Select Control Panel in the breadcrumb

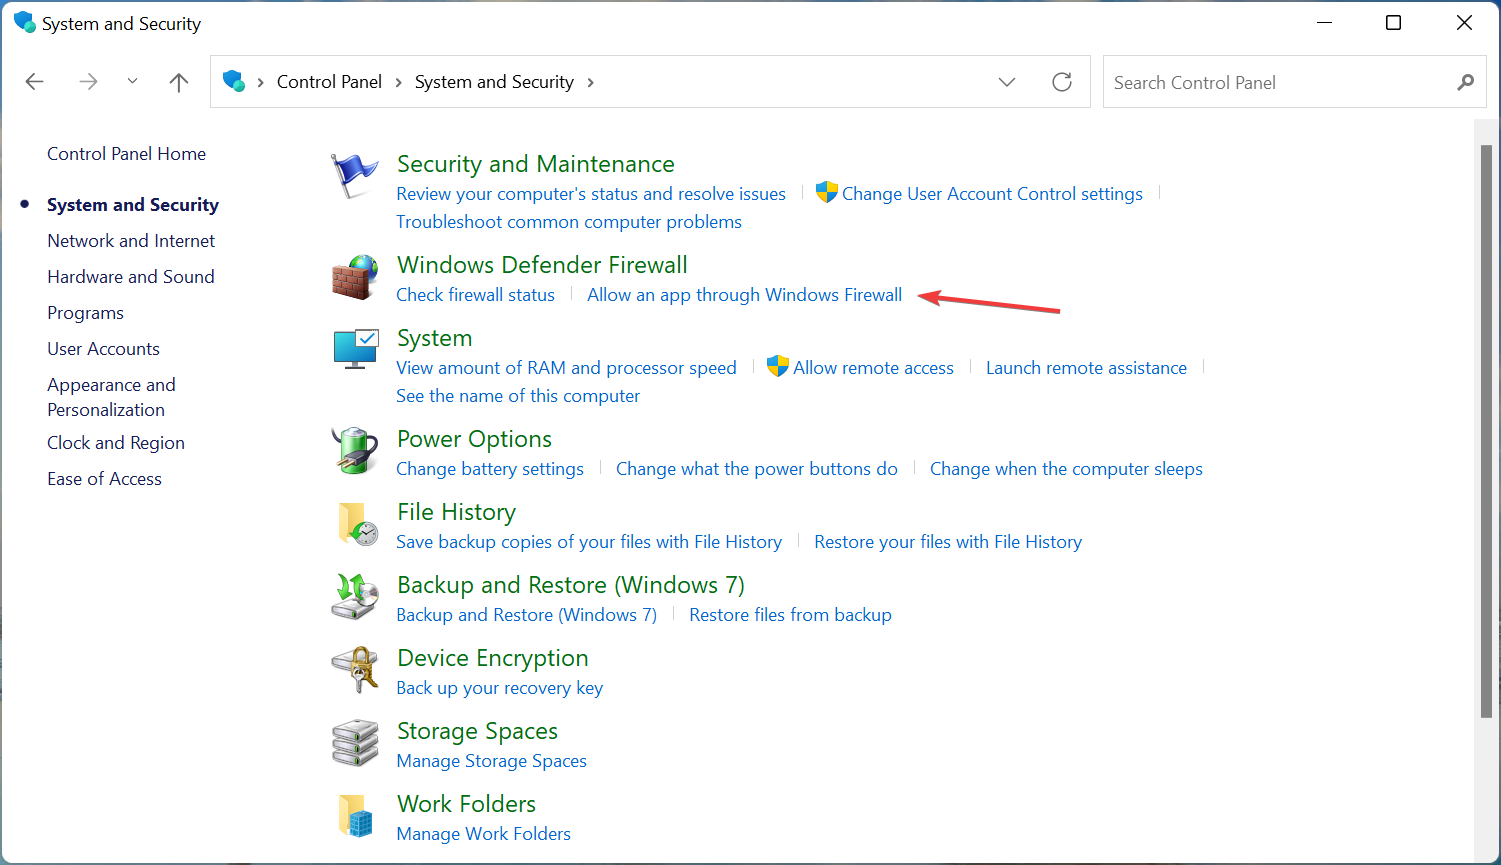[329, 82]
